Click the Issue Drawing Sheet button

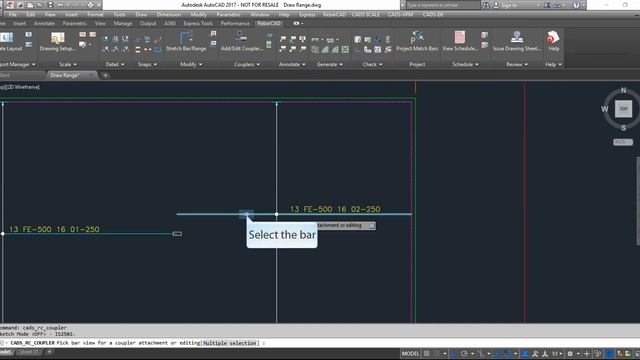point(517,42)
